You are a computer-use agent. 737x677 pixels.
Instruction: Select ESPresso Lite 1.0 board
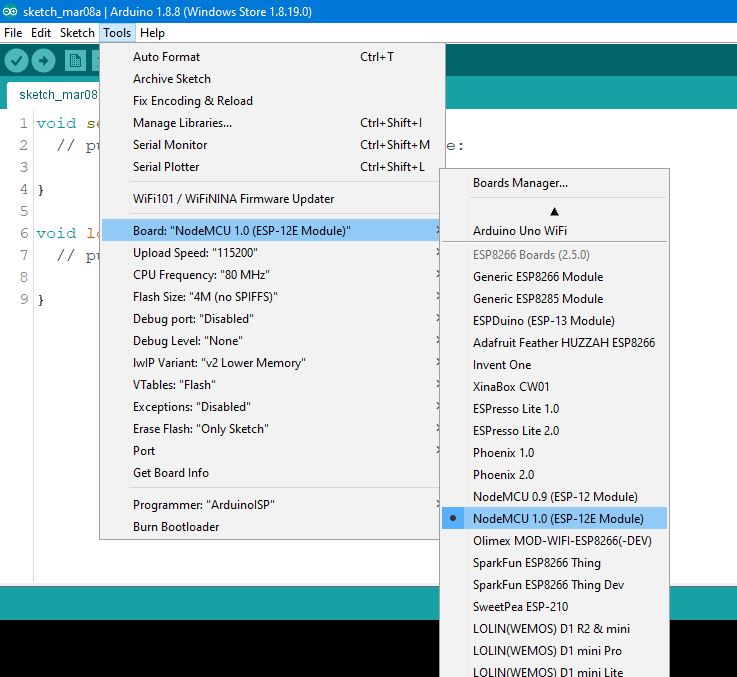555,409
